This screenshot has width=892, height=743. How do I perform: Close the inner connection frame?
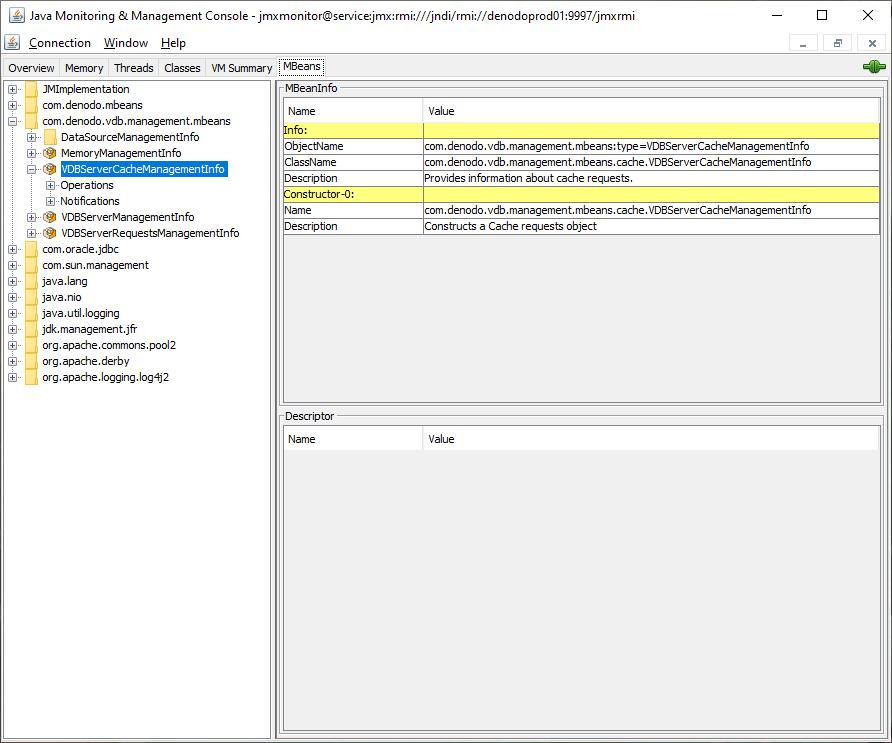[x=872, y=43]
